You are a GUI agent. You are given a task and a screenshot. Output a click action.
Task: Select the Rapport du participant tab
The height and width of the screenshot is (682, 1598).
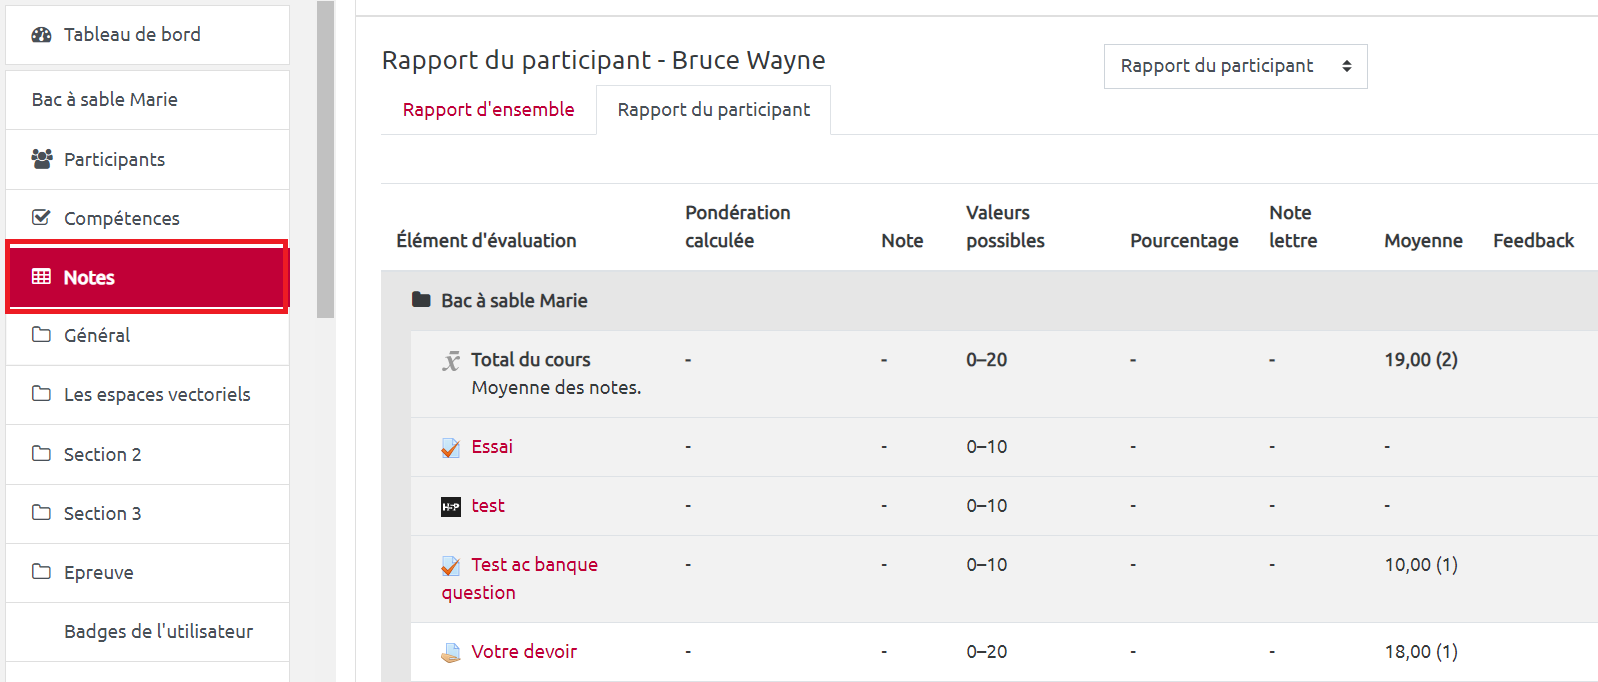point(713,110)
